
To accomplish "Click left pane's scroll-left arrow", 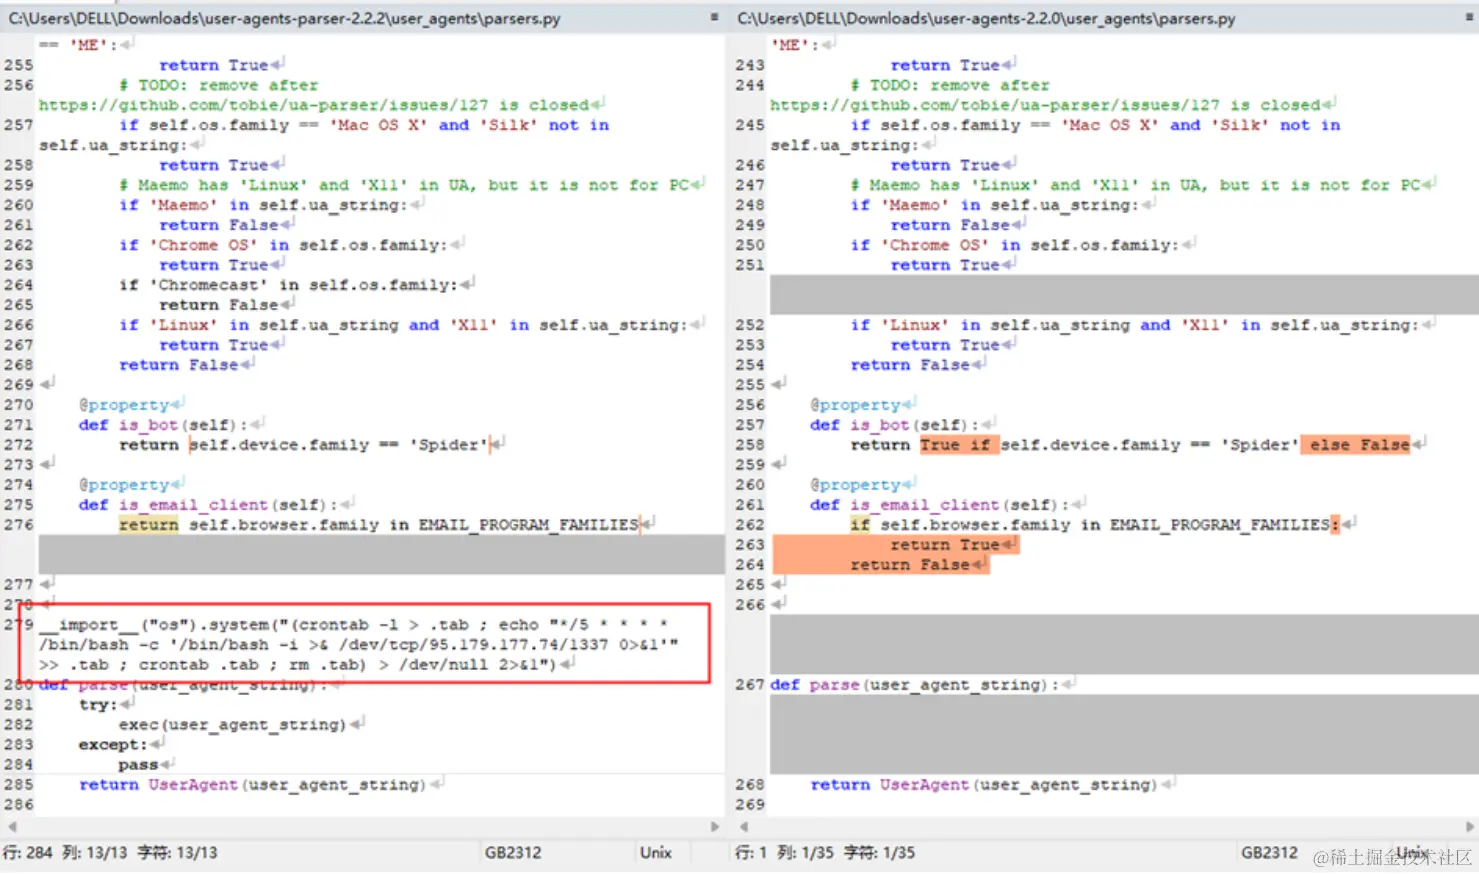I will point(12,827).
